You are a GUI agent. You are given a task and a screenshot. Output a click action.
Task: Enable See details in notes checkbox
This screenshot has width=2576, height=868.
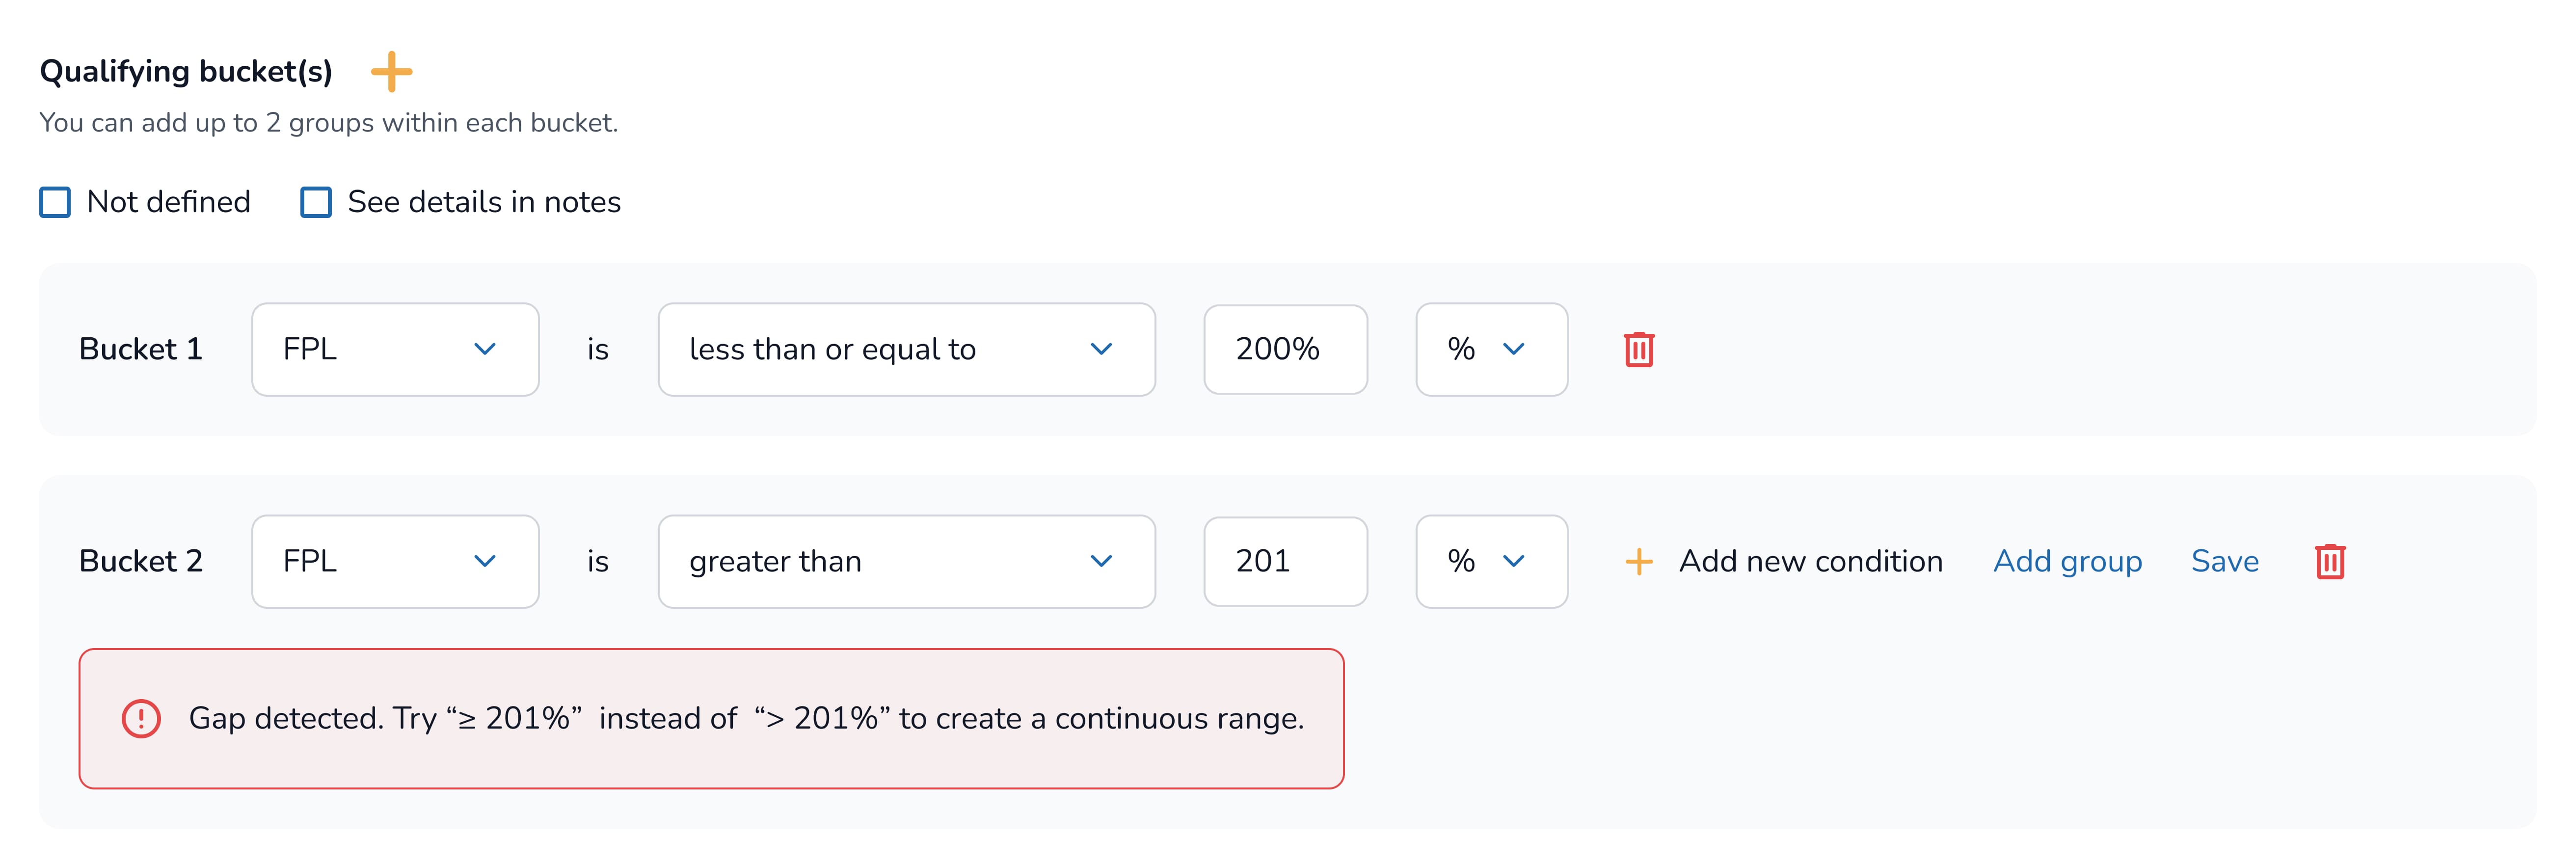point(316,203)
